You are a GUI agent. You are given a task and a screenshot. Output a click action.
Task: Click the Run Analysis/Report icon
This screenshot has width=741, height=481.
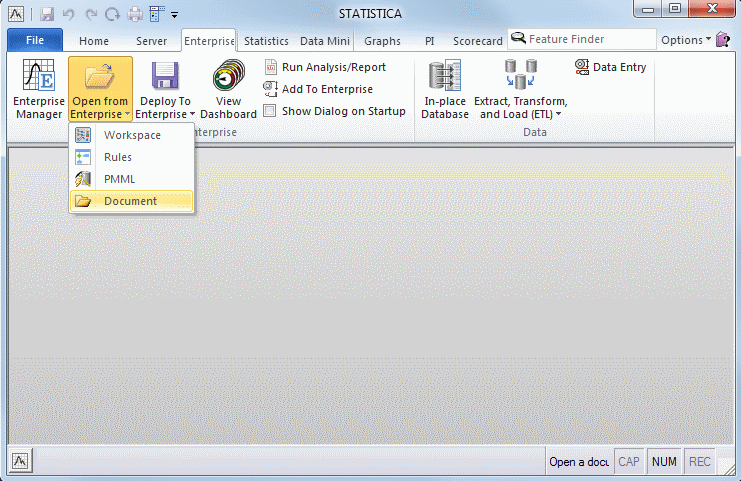[x=271, y=67]
